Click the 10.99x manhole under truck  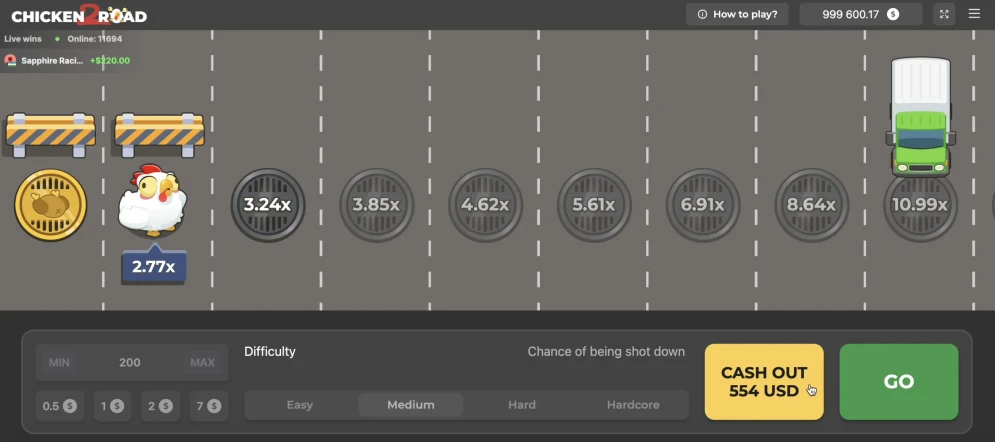tap(920, 205)
